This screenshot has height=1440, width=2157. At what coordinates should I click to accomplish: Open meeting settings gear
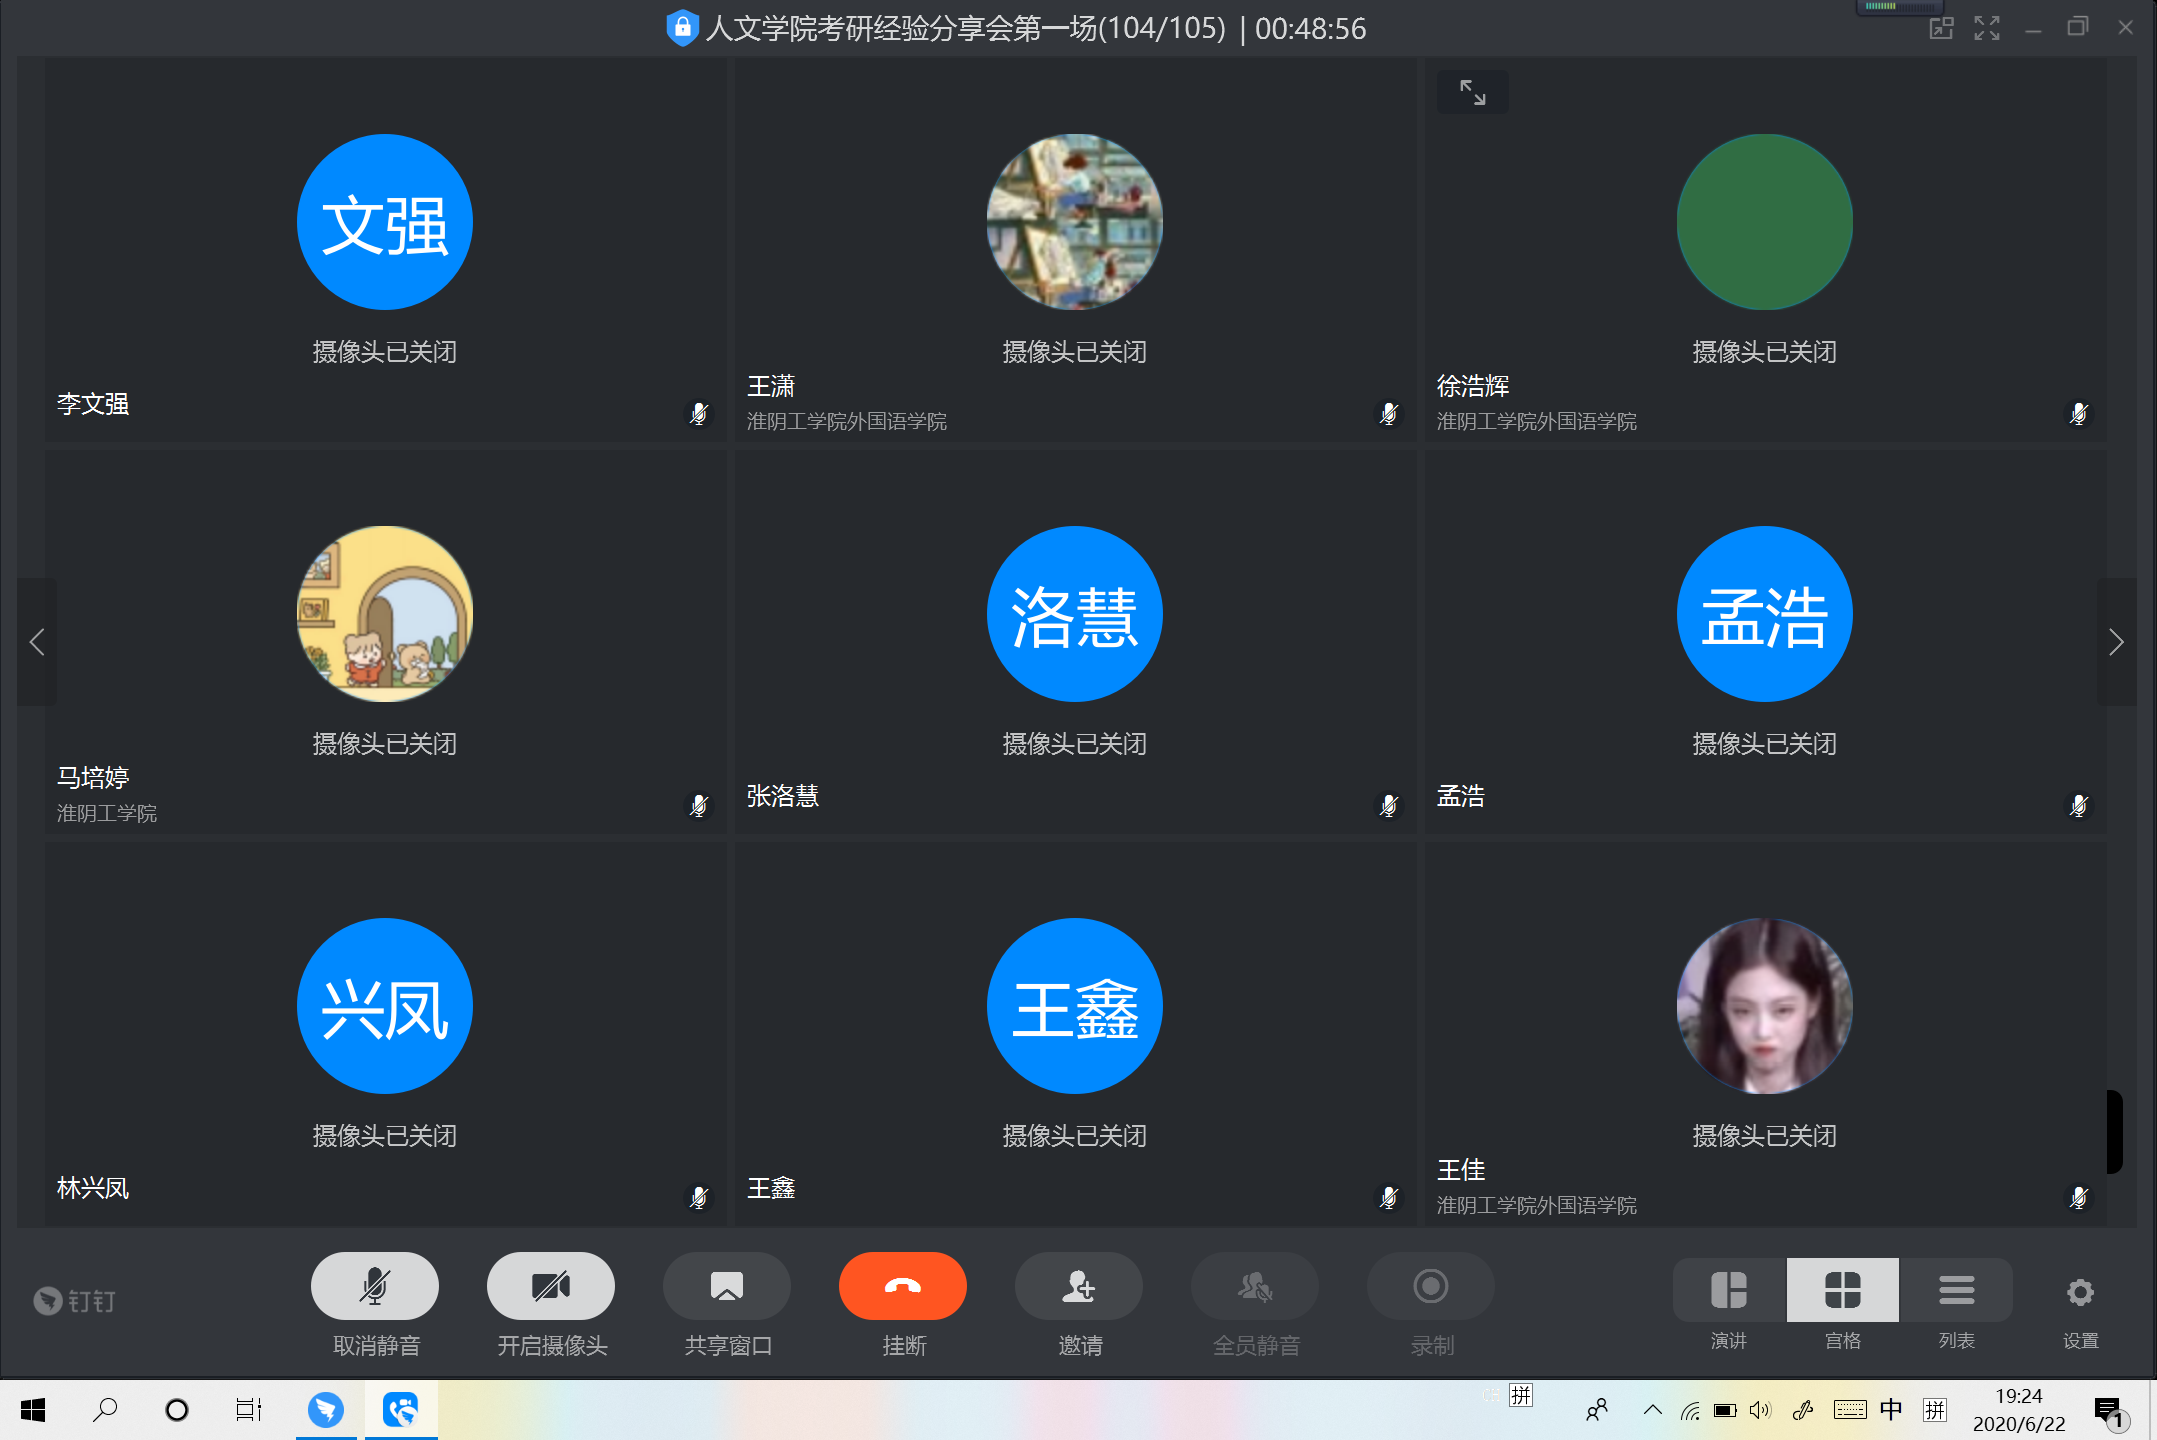point(2080,1292)
